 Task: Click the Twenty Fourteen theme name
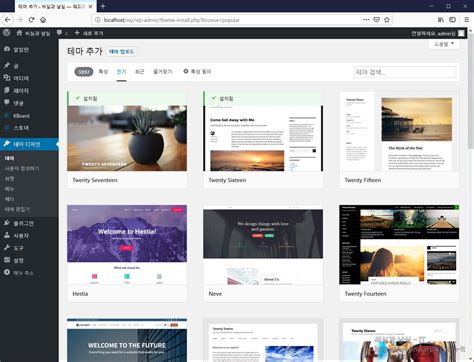(x=365, y=294)
